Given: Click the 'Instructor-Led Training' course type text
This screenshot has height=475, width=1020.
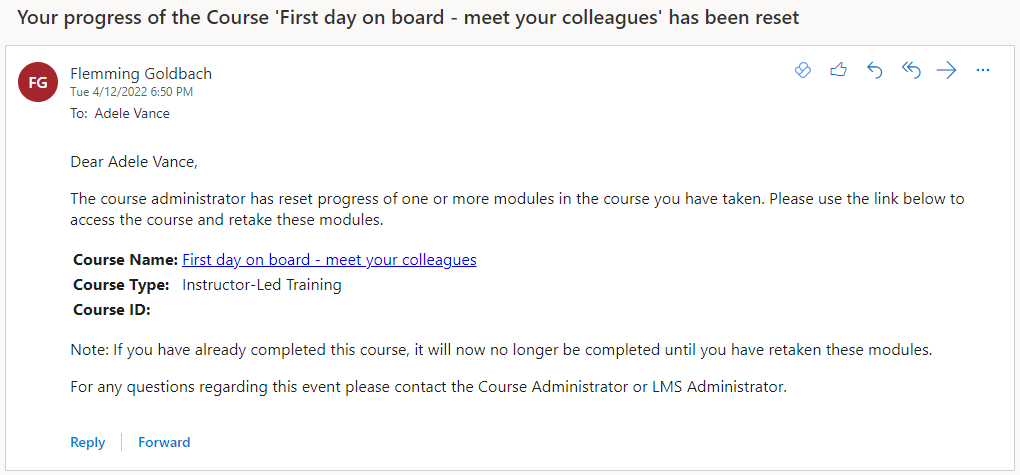Looking at the screenshot, I should (x=262, y=285).
